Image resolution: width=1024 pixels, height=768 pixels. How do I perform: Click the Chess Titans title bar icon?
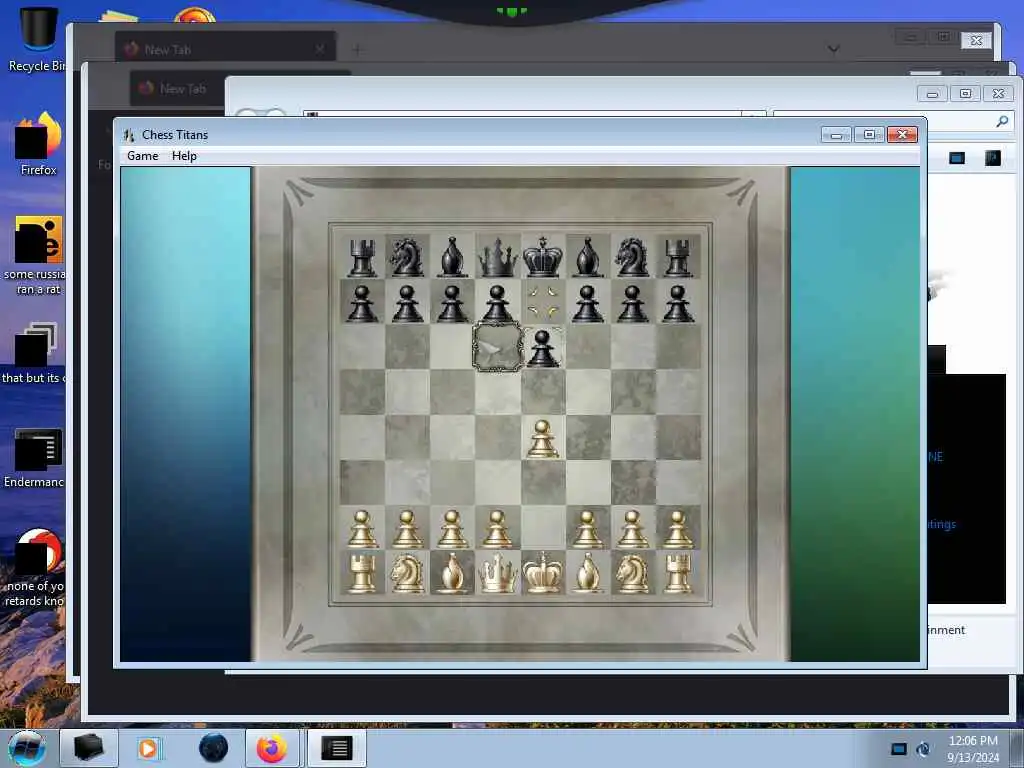pyautogui.click(x=129, y=135)
